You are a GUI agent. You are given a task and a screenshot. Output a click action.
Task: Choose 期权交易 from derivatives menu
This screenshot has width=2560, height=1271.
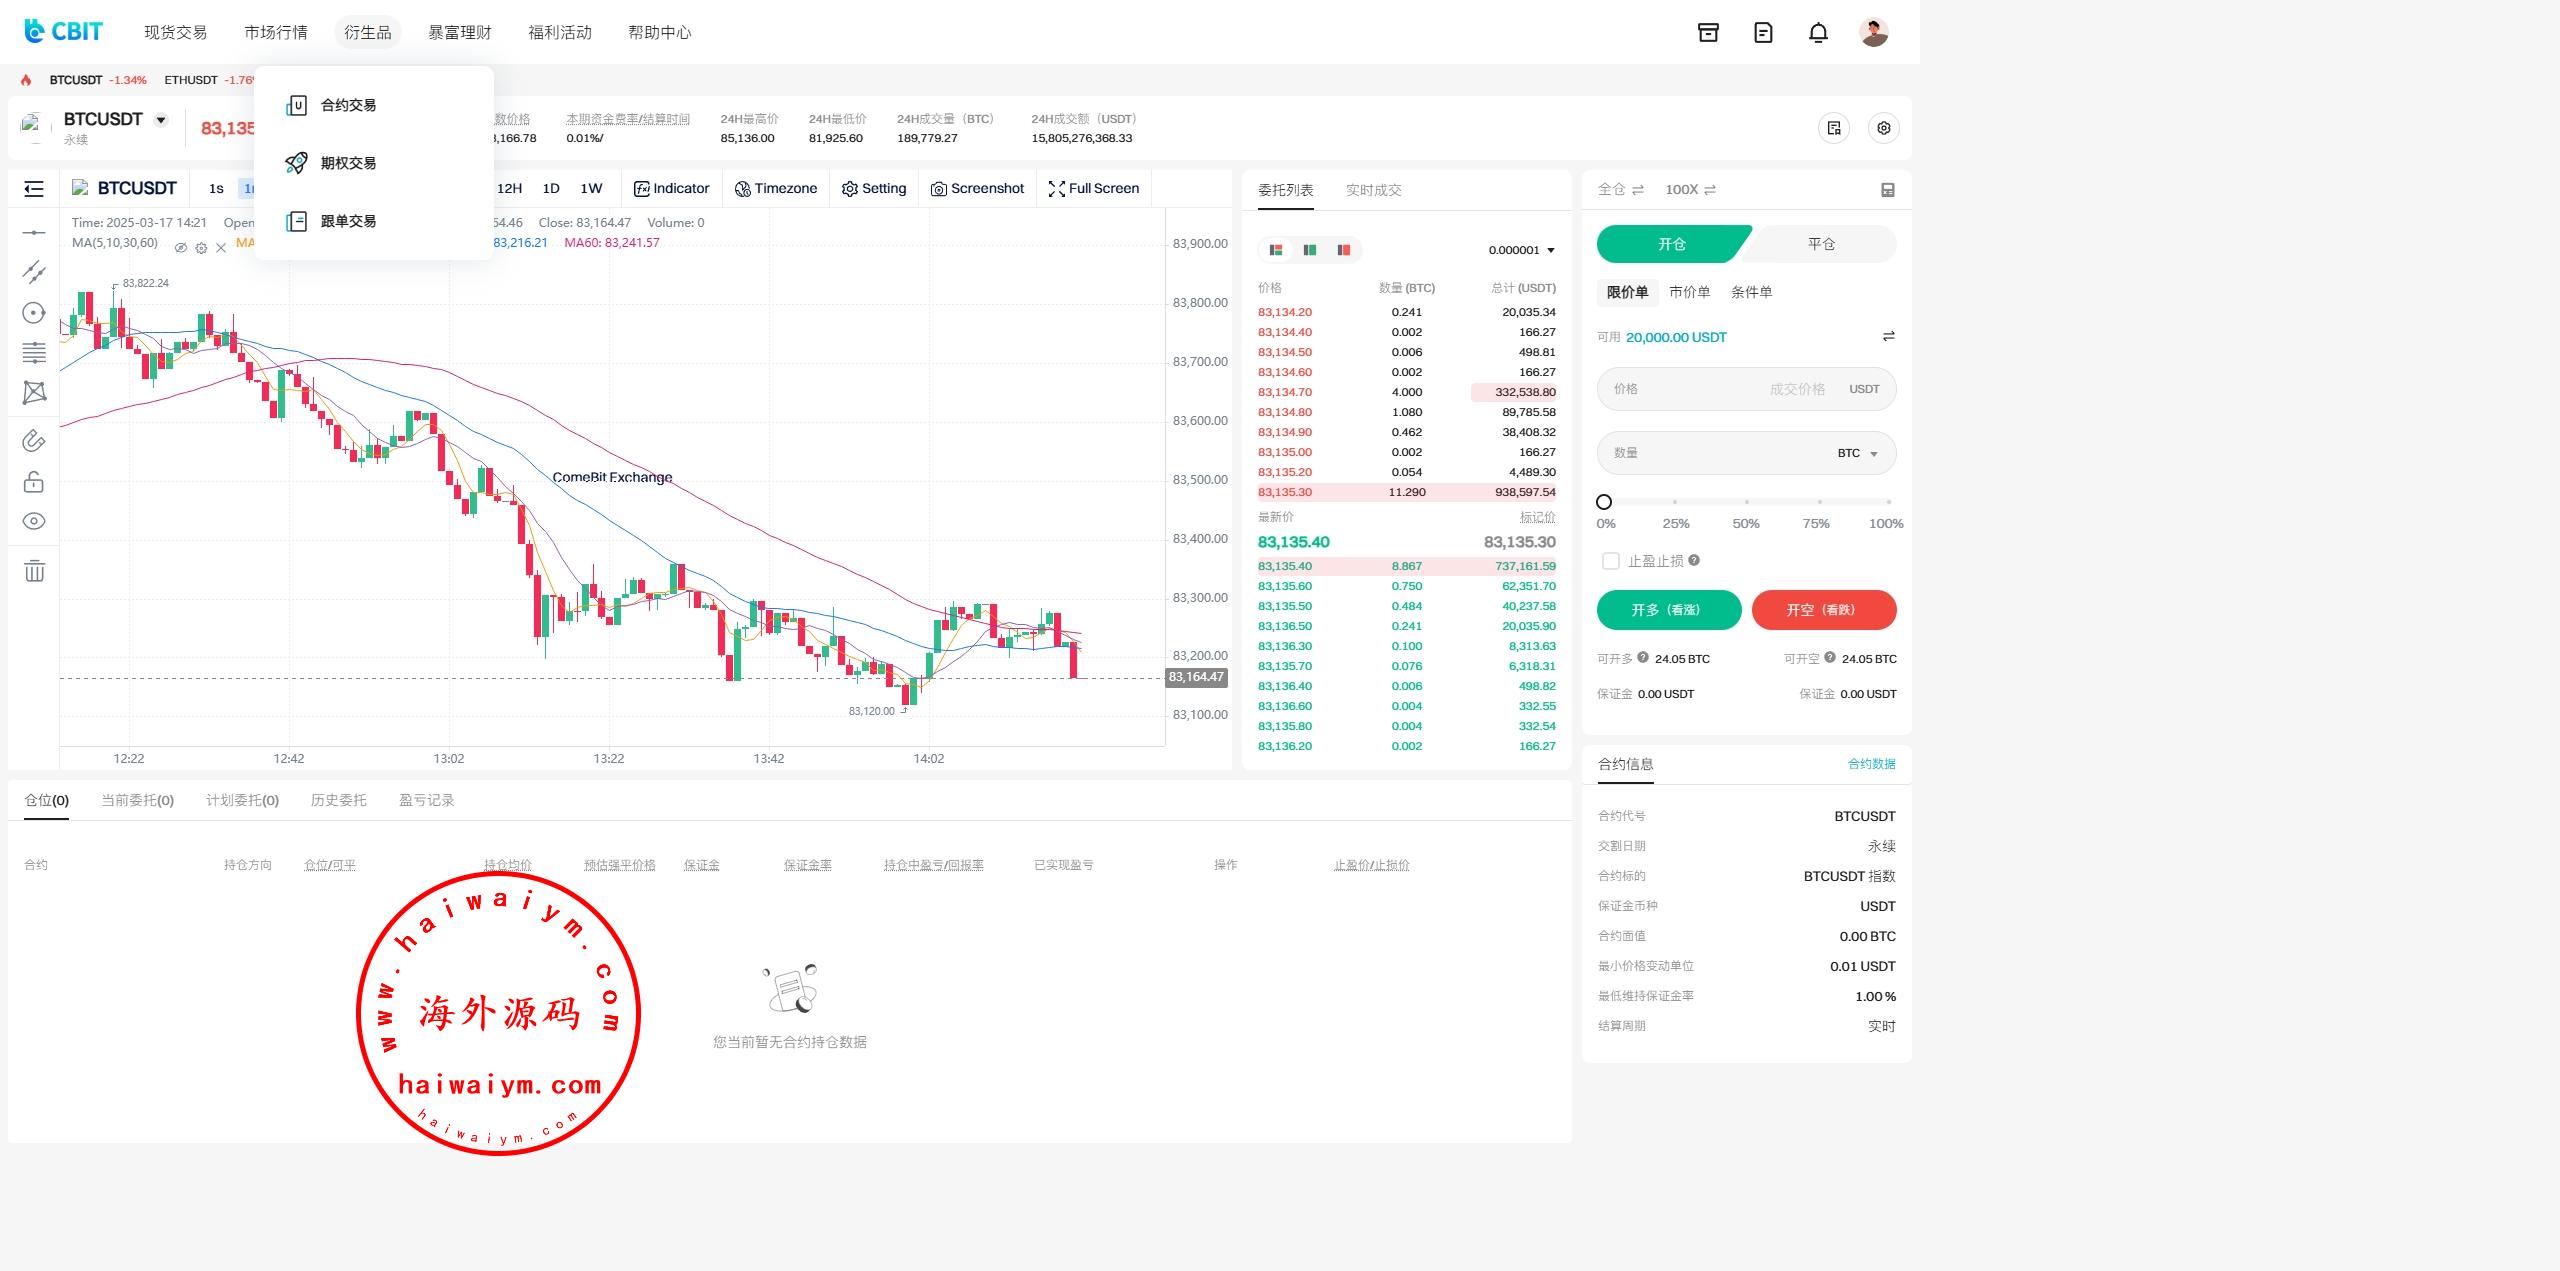click(x=348, y=163)
